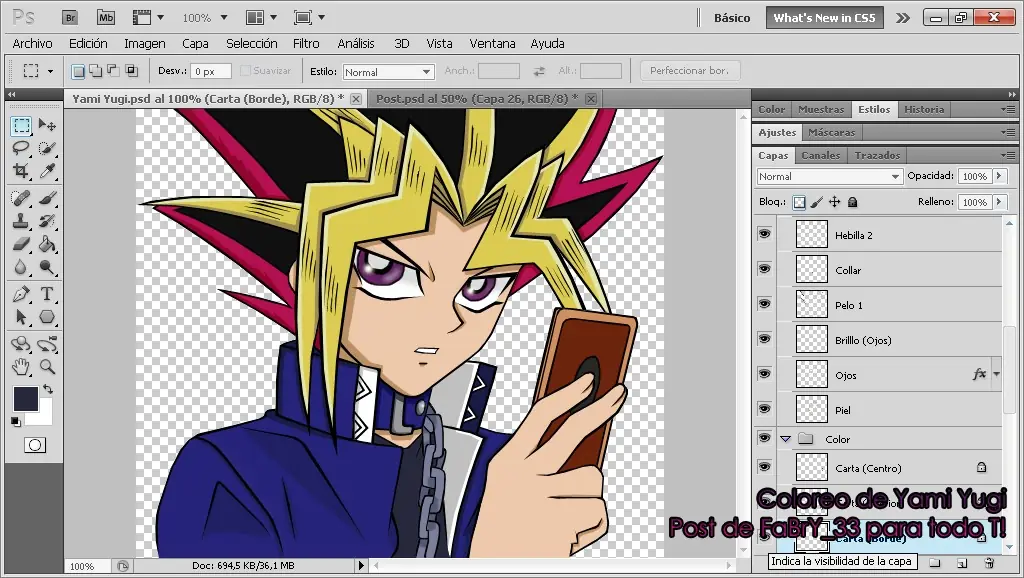
Task: Select the Horizontal Type tool
Action: pos(49,294)
